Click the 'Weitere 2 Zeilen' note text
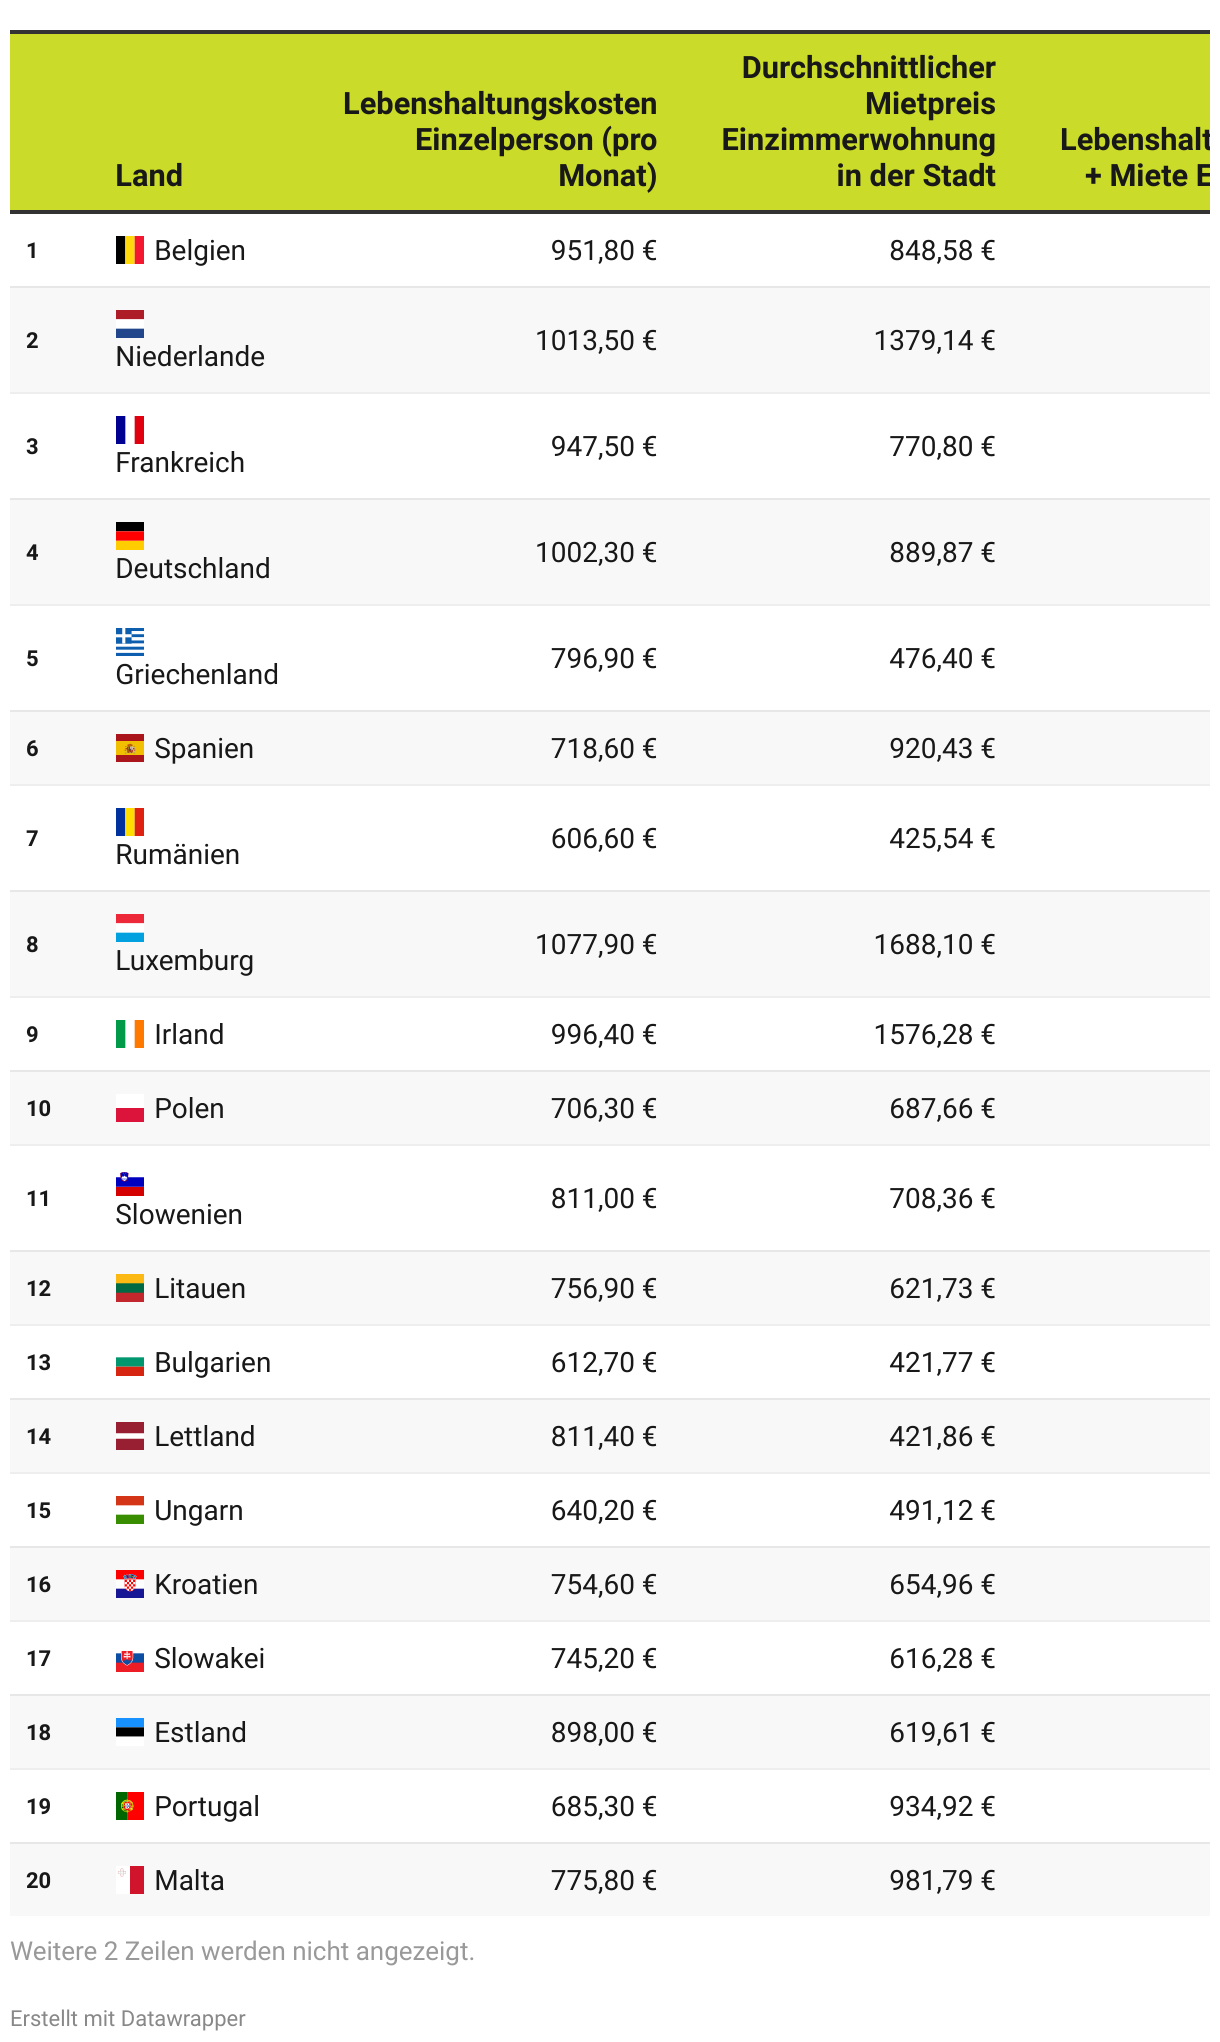Viewport: 1220px width, 2042px height. pos(243,1951)
